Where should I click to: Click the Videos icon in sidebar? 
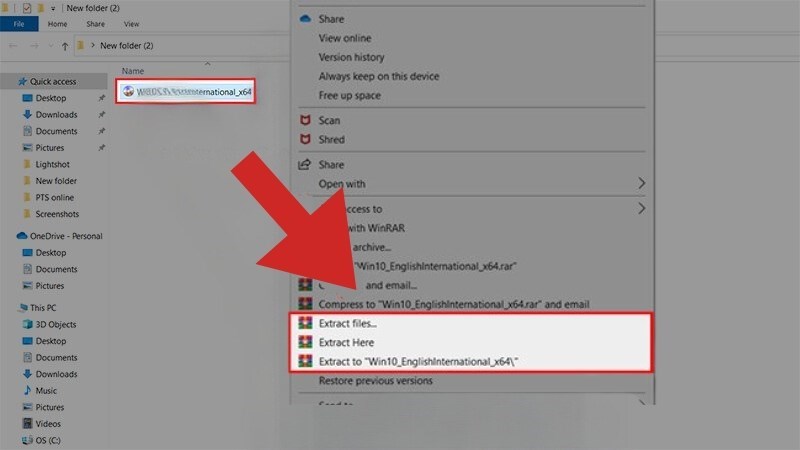[28, 423]
